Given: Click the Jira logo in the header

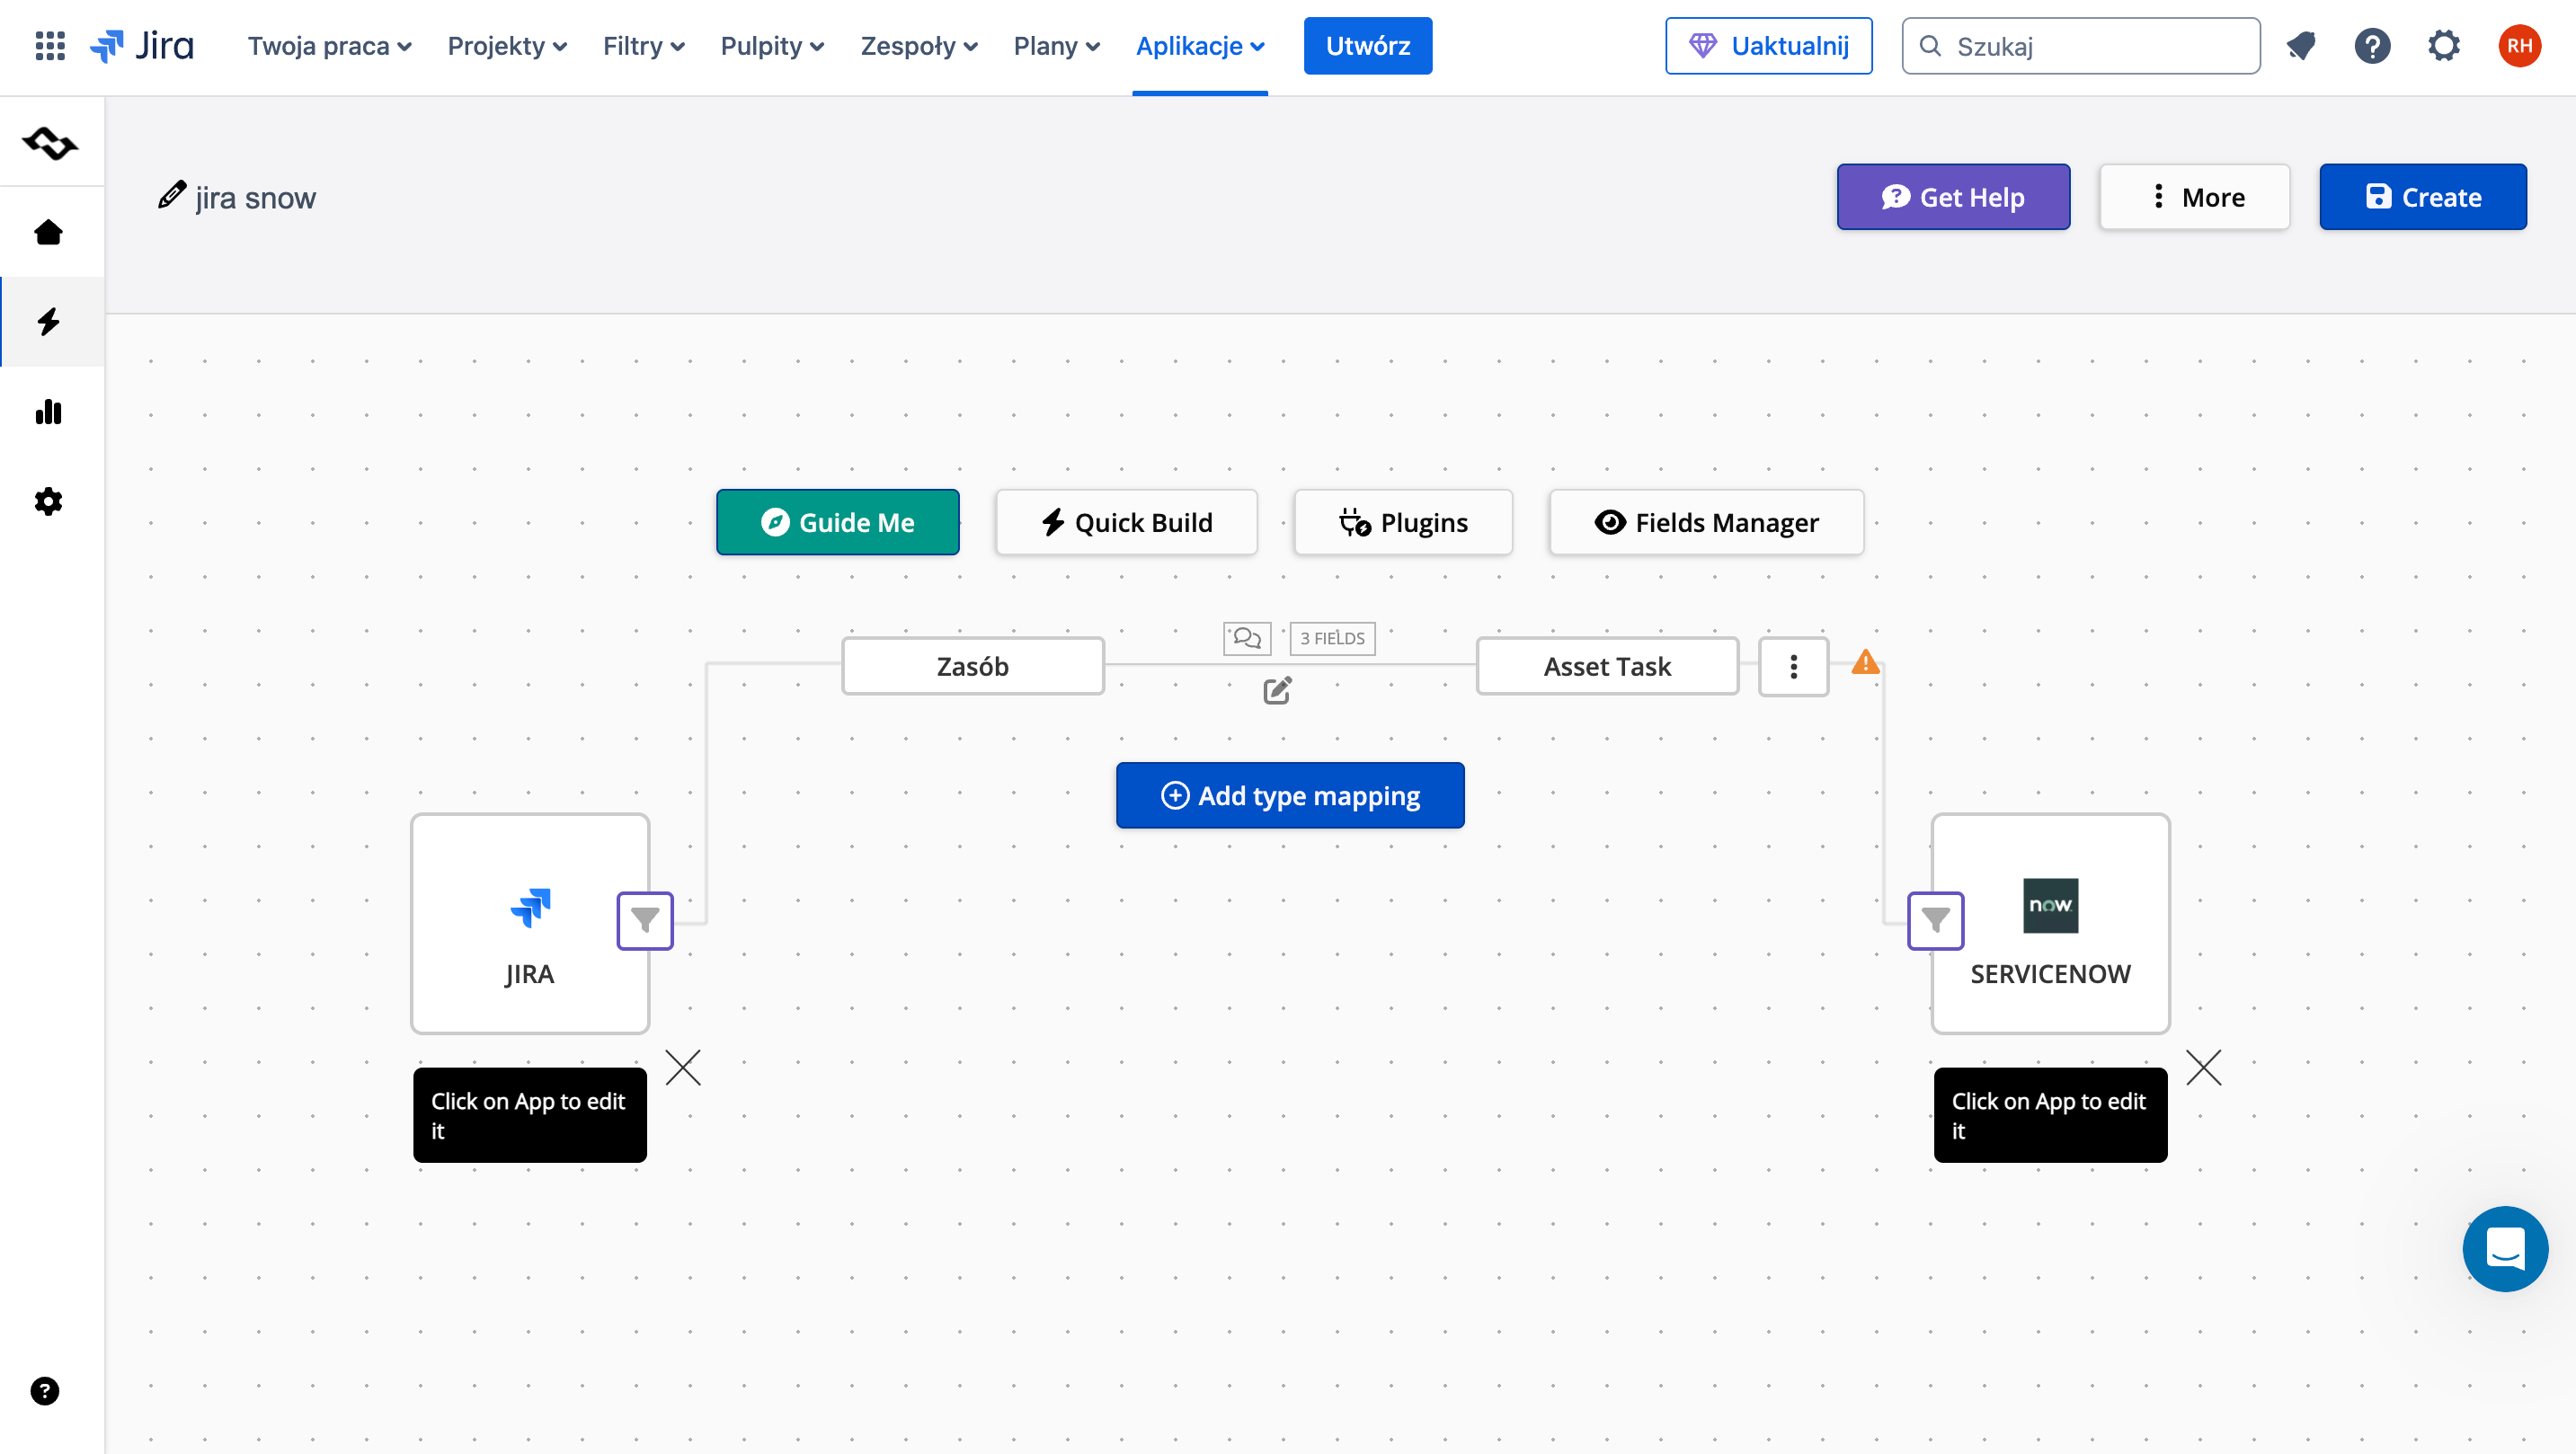Looking at the screenshot, I should (142, 46).
